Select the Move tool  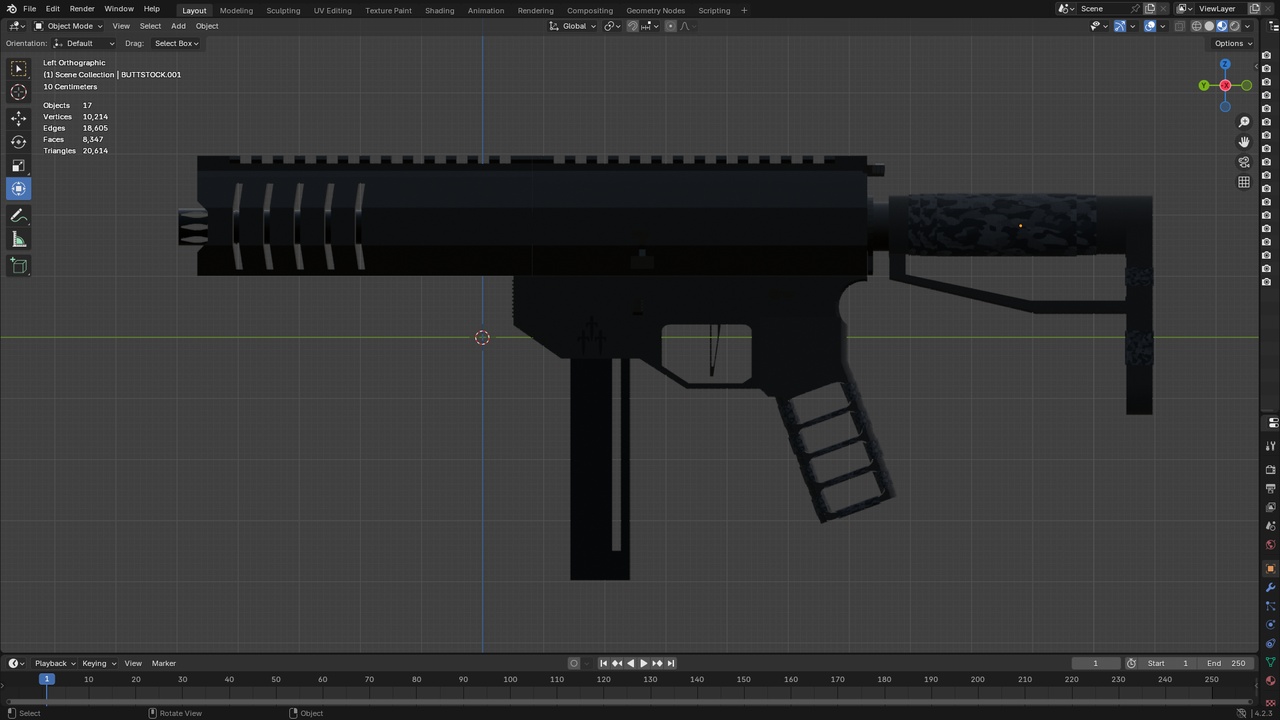click(x=19, y=117)
